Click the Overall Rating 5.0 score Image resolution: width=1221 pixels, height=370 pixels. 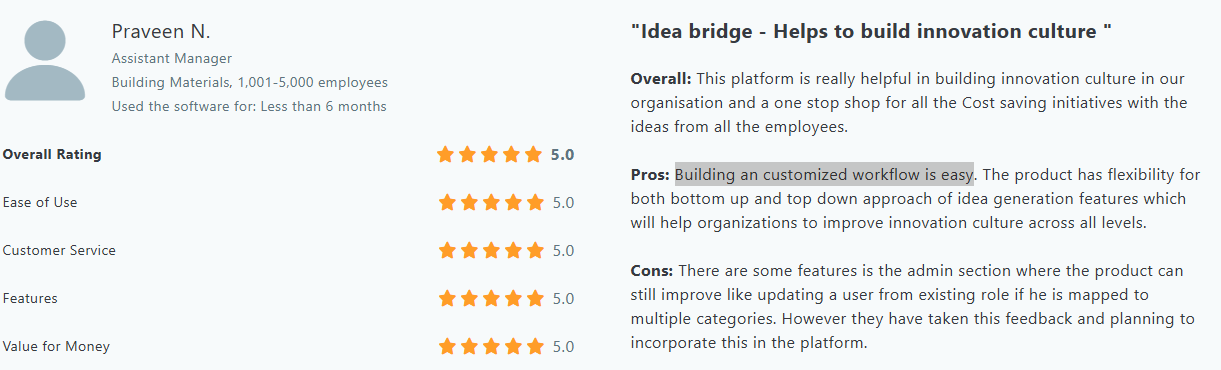point(563,155)
